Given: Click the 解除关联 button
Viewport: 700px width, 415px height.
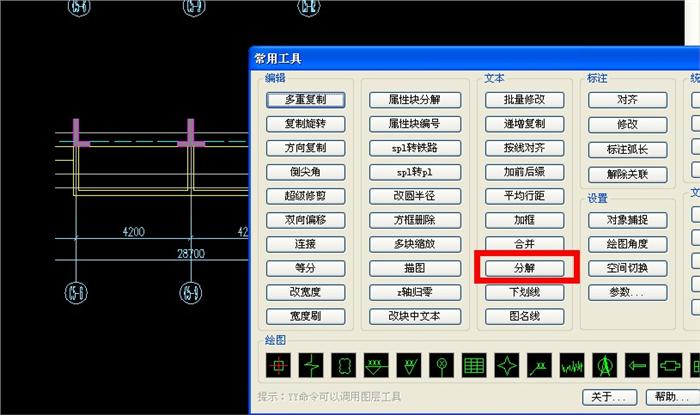Looking at the screenshot, I should (x=628, y=175).
